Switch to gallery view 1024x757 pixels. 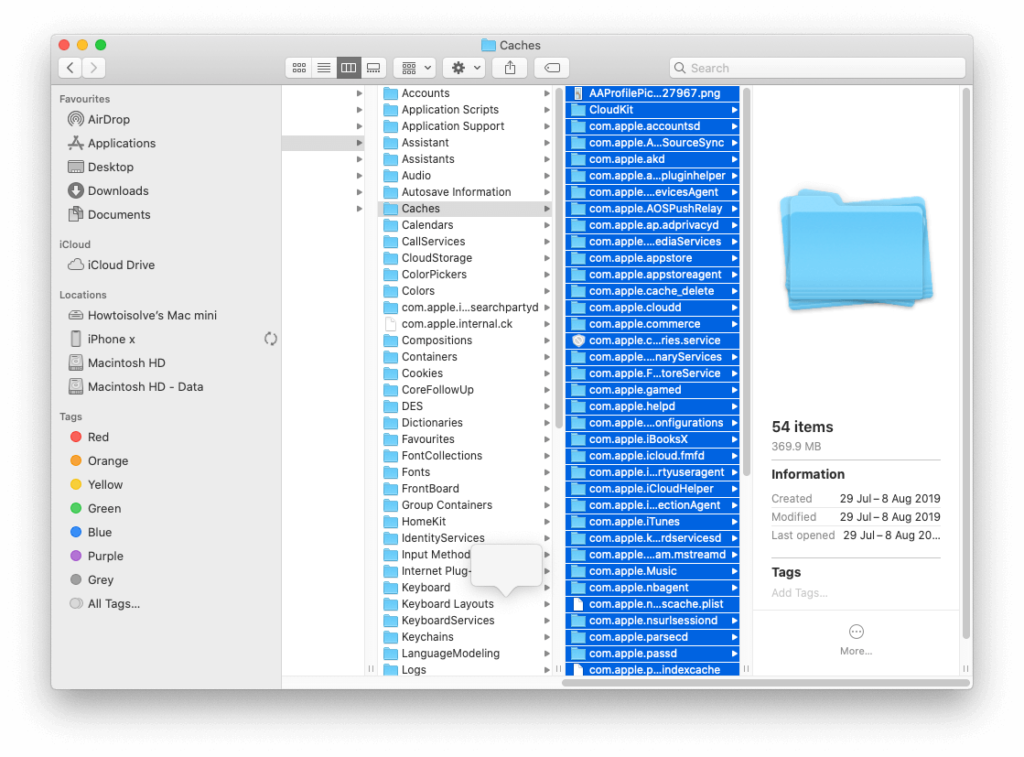point(374,67)
